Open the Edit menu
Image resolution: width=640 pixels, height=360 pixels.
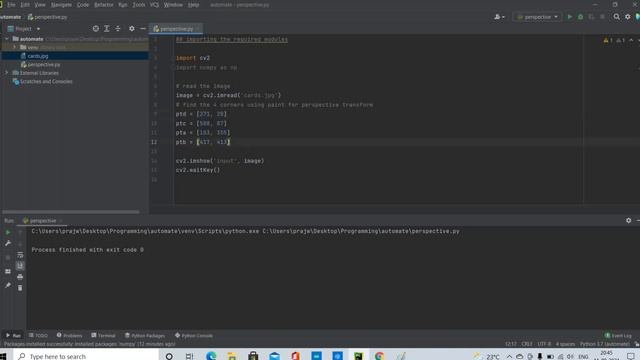tap(25, 5)
